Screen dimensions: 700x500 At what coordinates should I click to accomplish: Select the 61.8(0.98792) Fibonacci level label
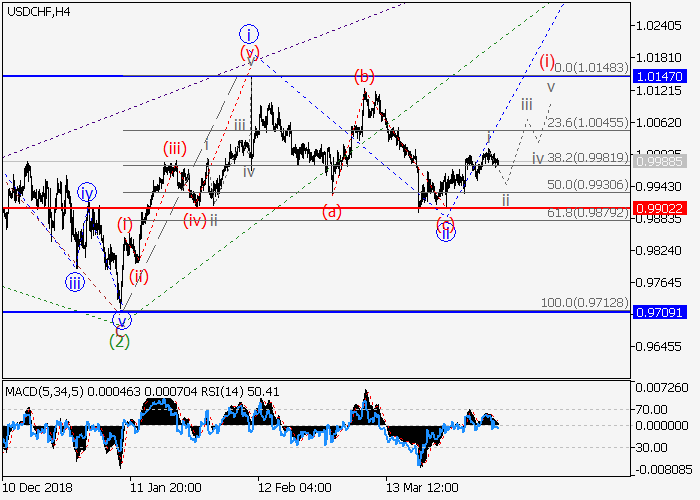click(x=589, y=213)
